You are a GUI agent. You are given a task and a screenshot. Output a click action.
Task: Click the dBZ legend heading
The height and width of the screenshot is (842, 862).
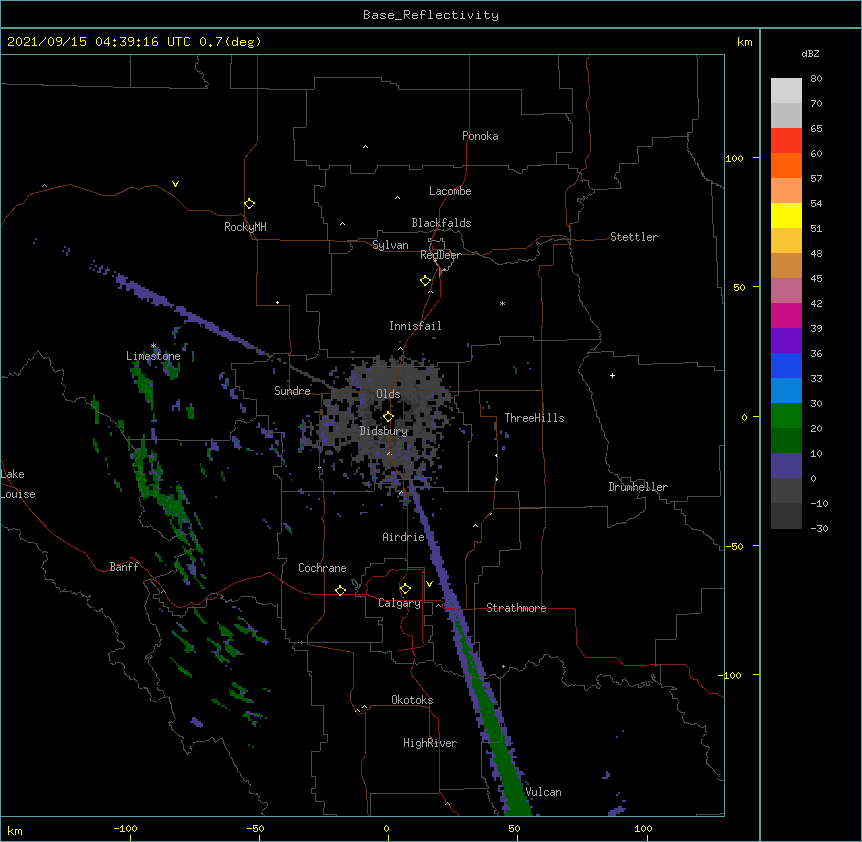(x=810, y=53)
